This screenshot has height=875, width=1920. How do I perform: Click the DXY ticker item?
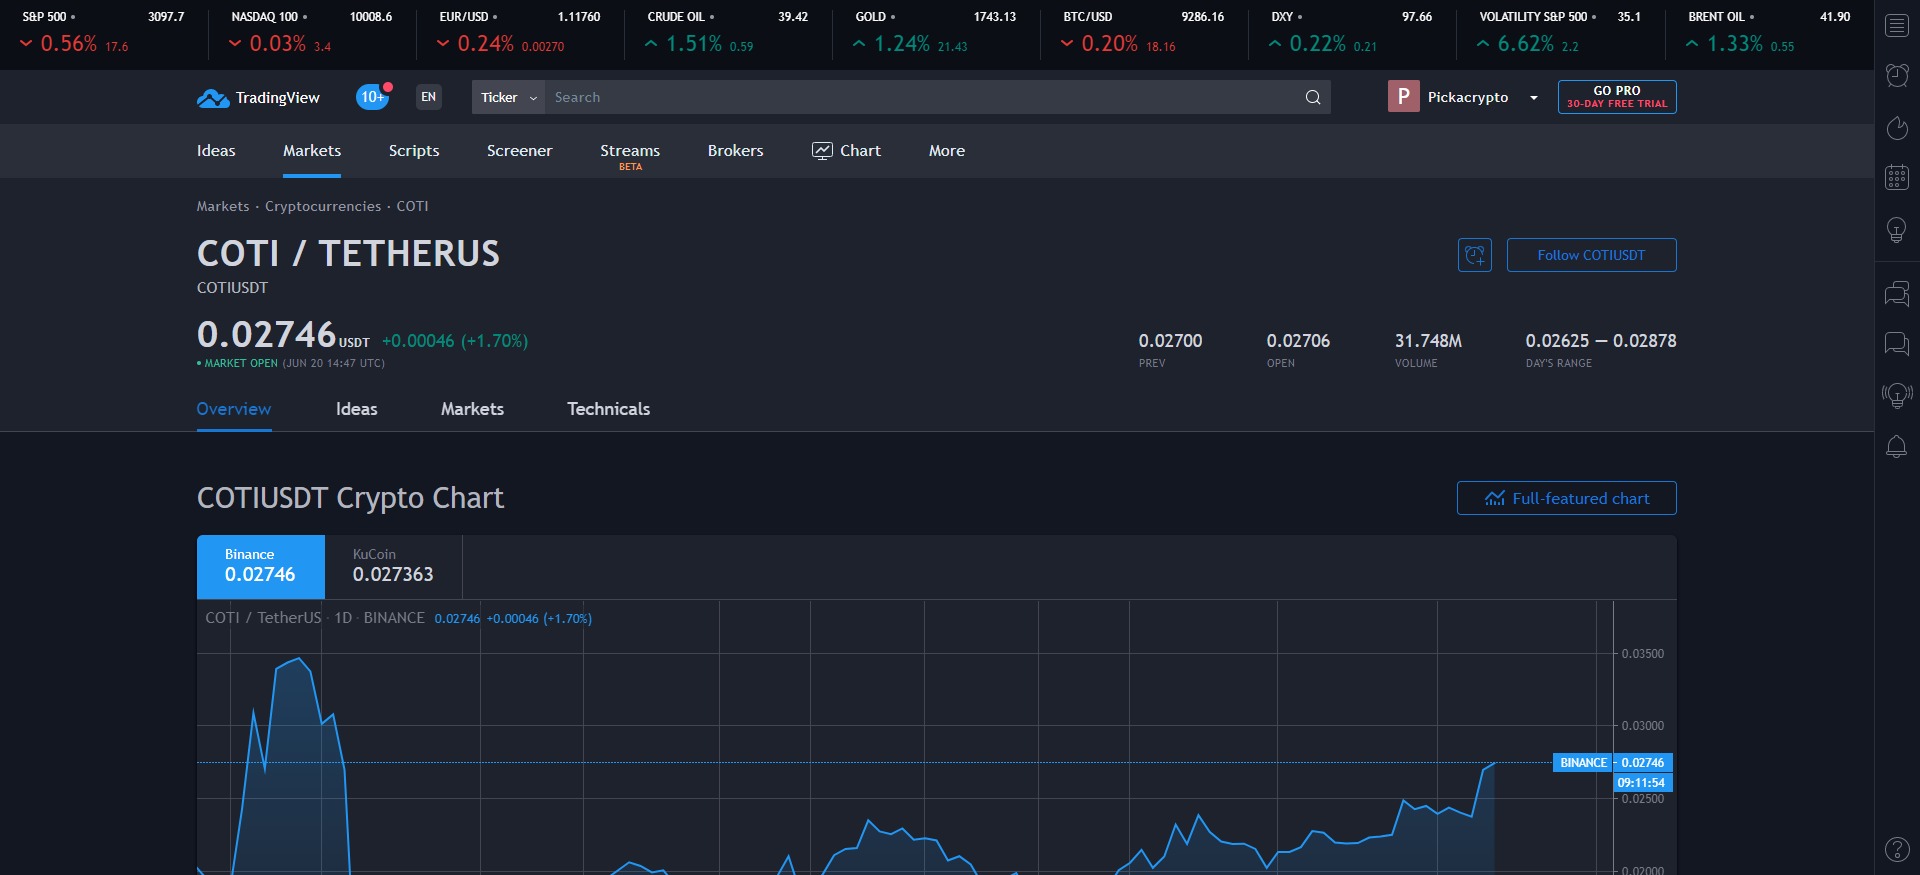(x=1351, y=31)
